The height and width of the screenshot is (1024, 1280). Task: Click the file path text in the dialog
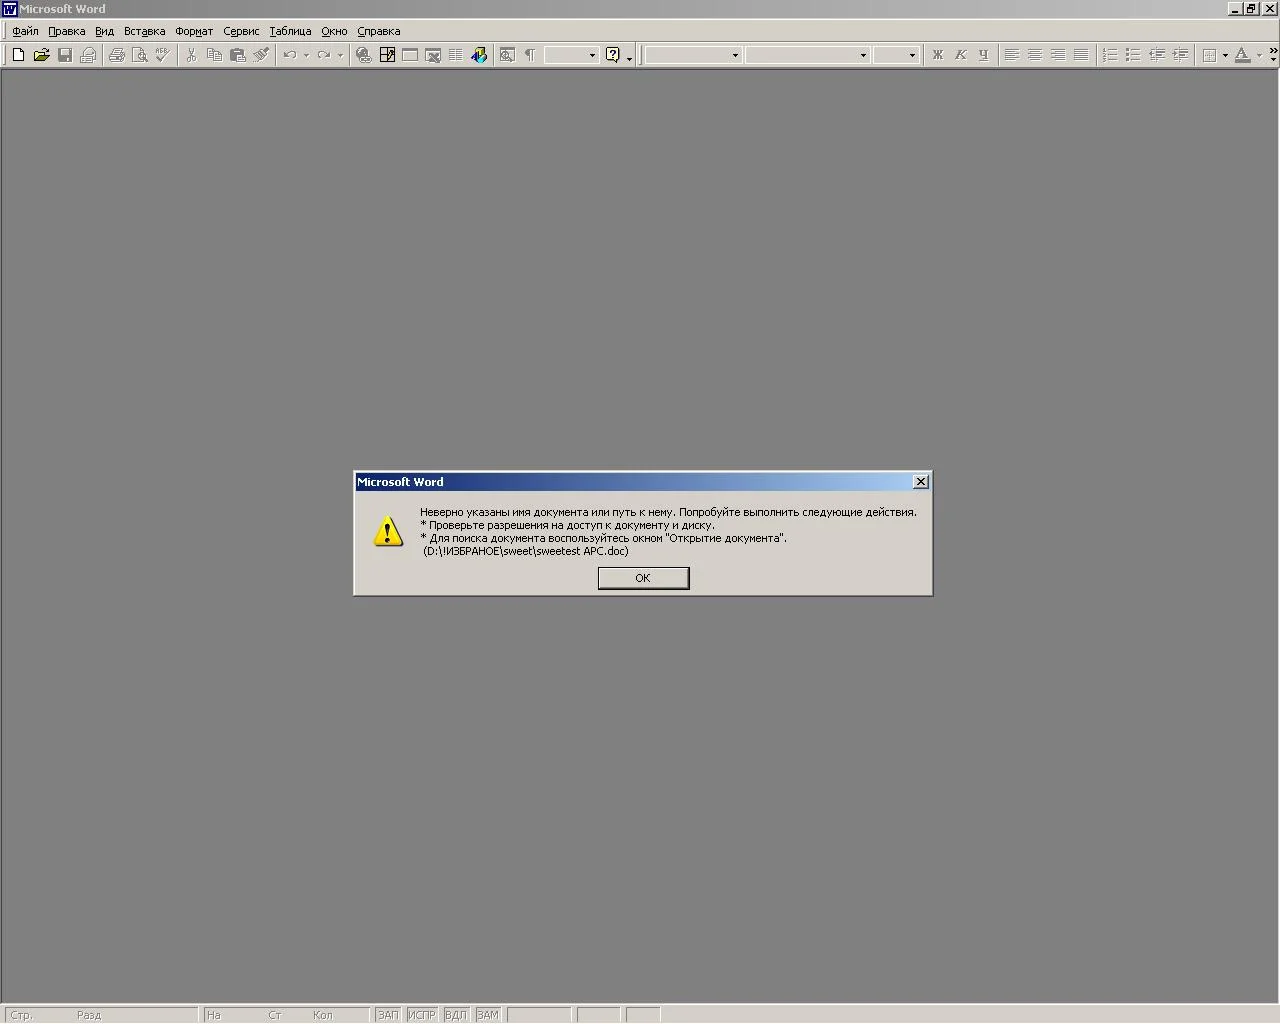pyautogui.click(x=526, y=551)
